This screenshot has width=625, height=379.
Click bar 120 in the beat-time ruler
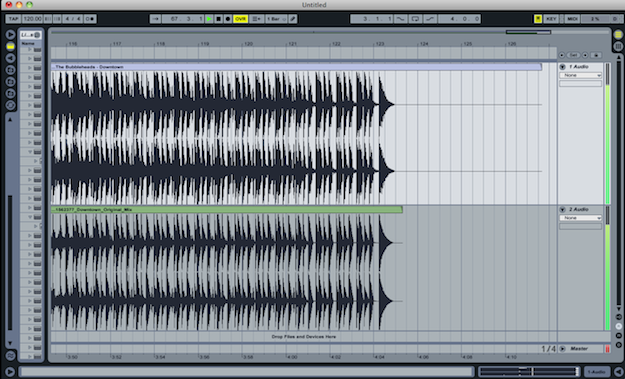[248, 44]
